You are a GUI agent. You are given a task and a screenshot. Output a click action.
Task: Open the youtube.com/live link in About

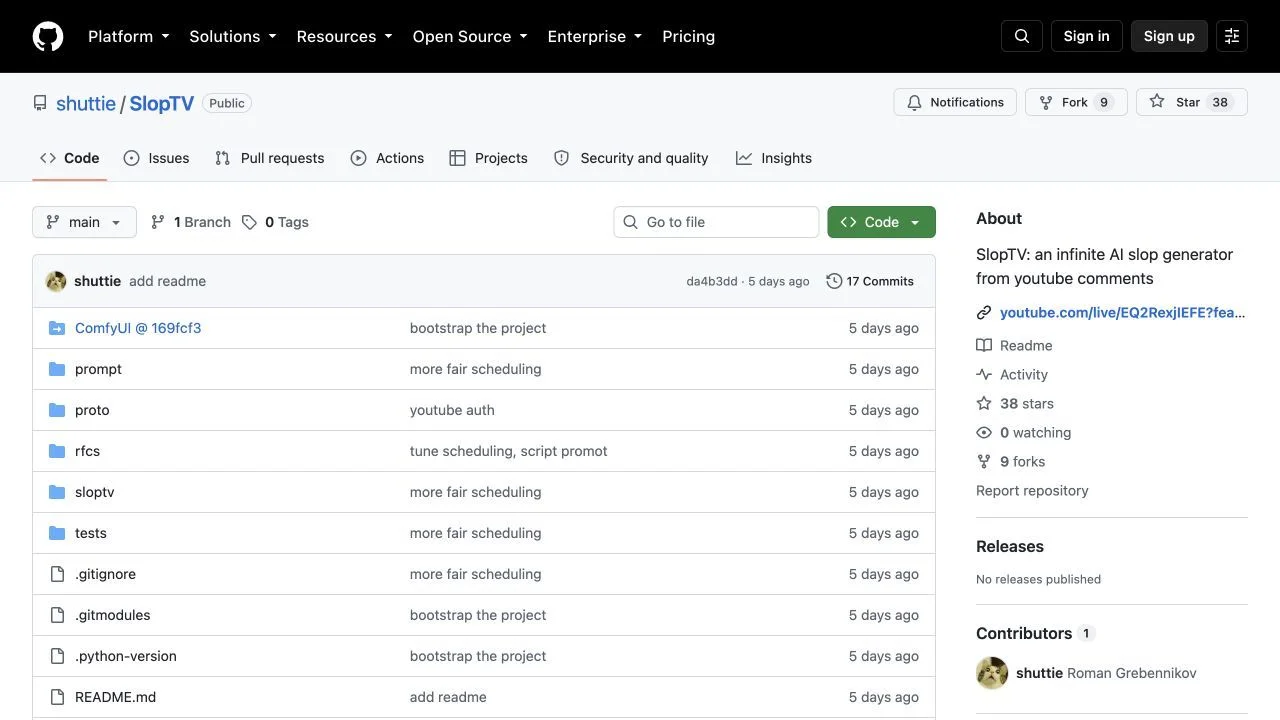1123,313
